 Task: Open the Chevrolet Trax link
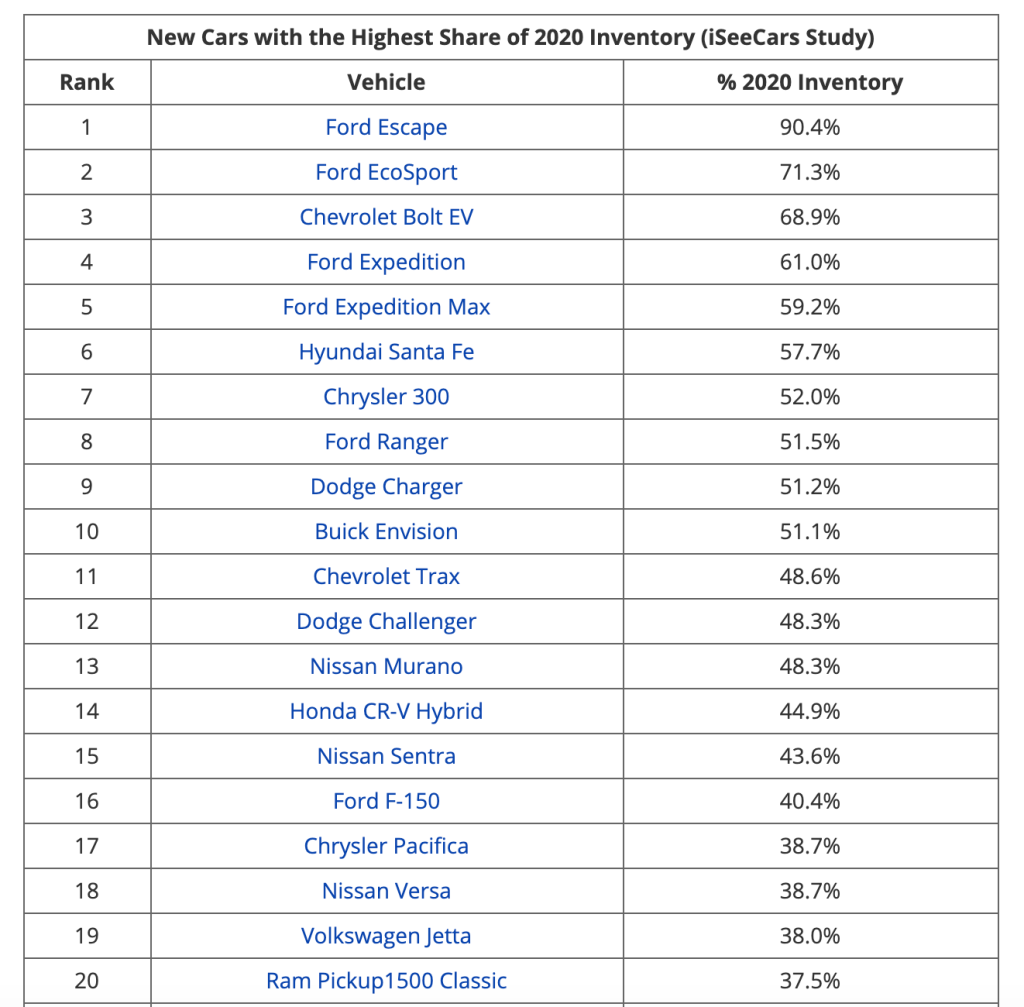386,577
